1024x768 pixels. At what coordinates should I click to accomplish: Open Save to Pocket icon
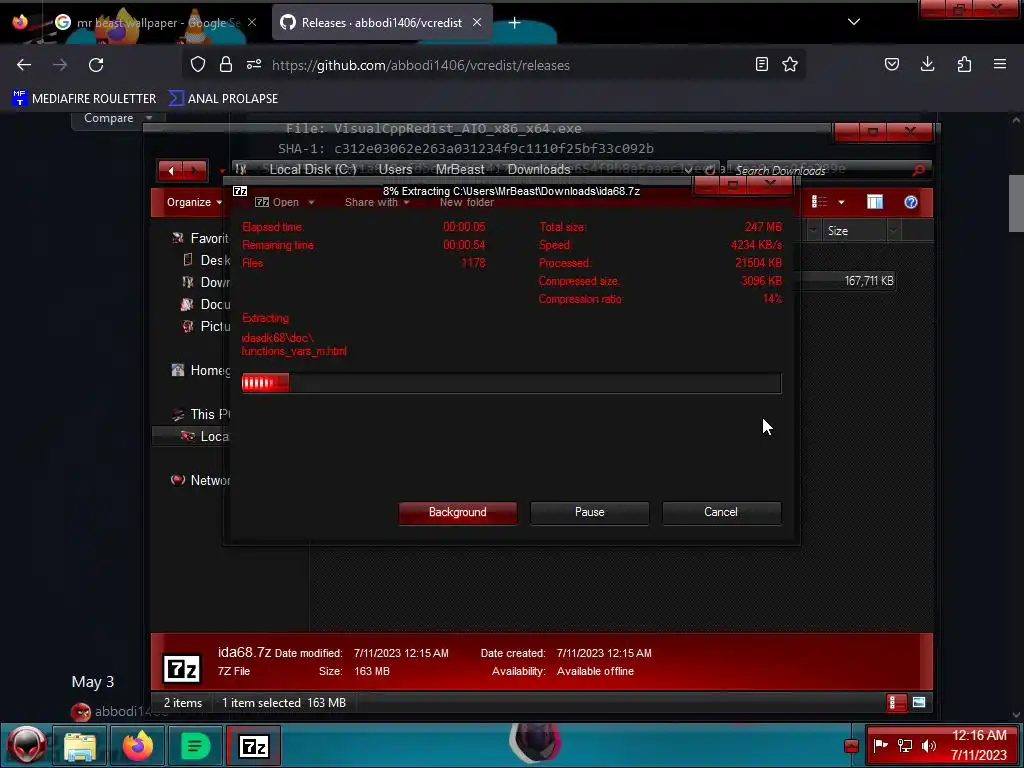click(x=891, y=64)
